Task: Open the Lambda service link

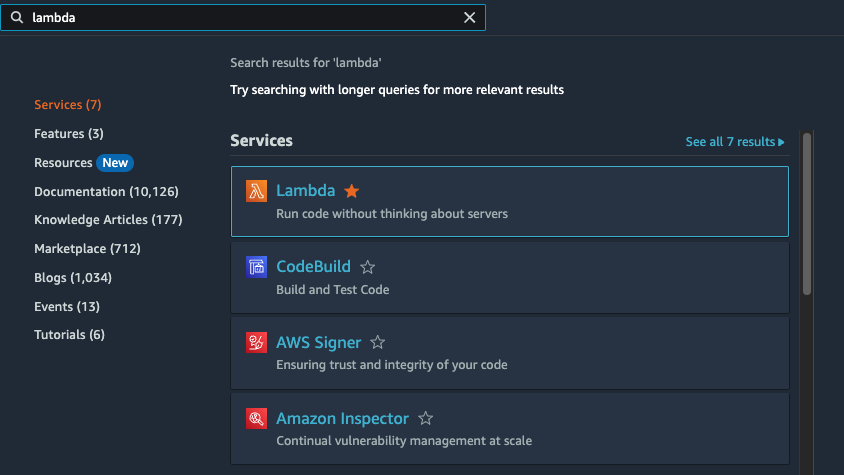Action: 306,191
